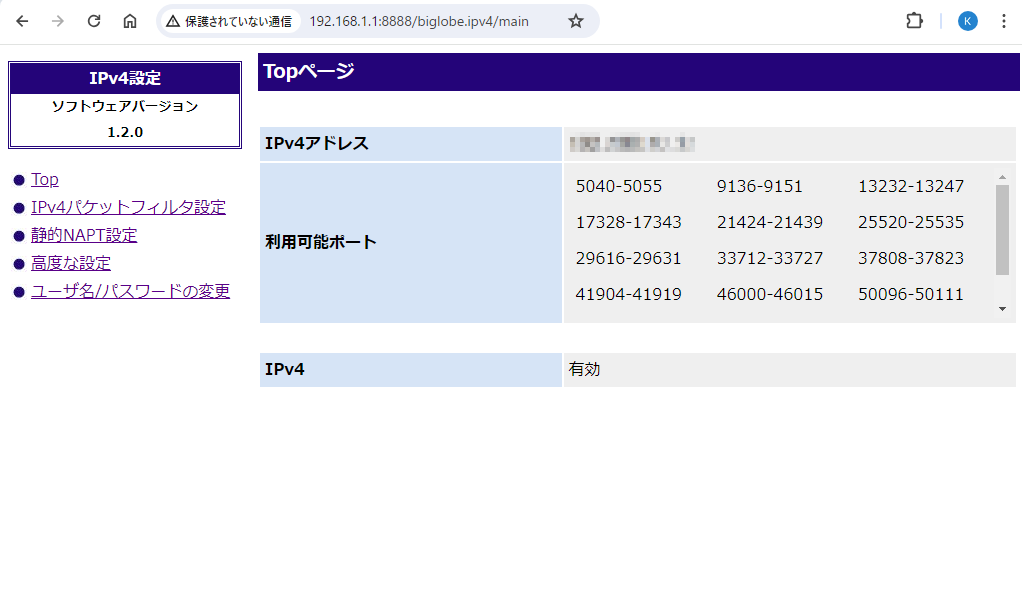Open IPv4パケットフィルタ設定 page
1022x616 pixels.
pos(128,208)
